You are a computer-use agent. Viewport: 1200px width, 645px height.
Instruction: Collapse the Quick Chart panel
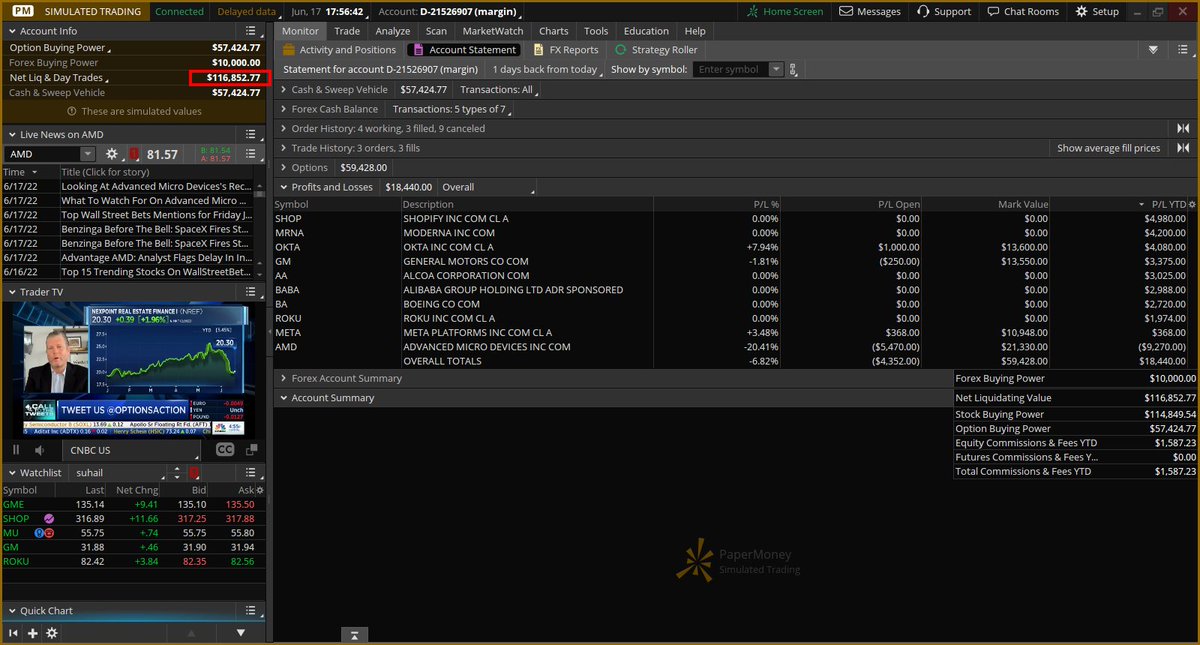12,610
